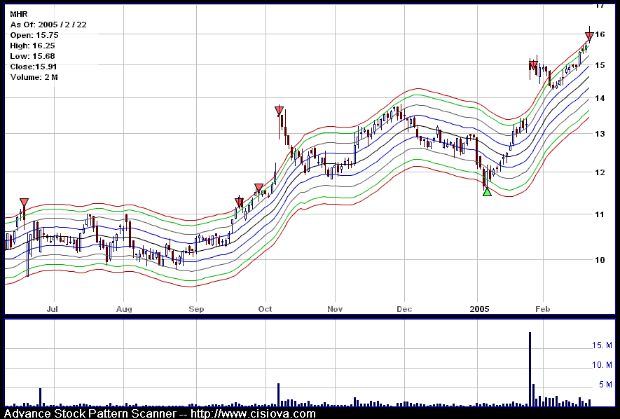Click the MHR ticker symbol label
This screenshot has width=620, height=419.
[x=19, y=14]
